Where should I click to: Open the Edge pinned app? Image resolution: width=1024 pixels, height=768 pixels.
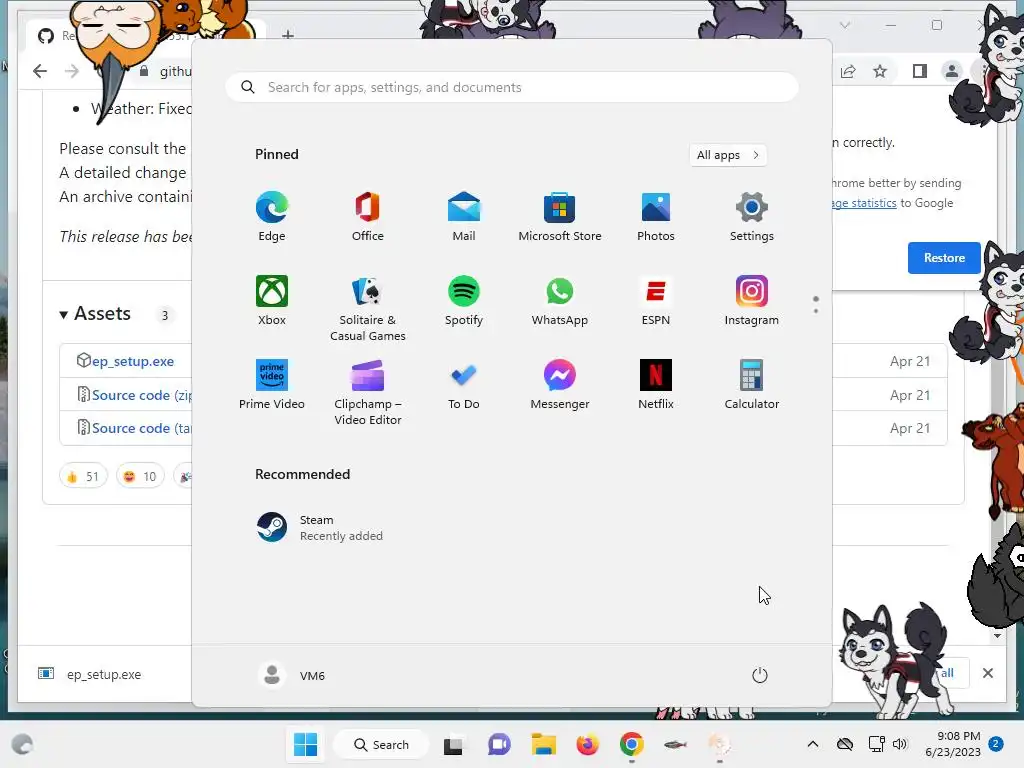[x=272, y=217]
